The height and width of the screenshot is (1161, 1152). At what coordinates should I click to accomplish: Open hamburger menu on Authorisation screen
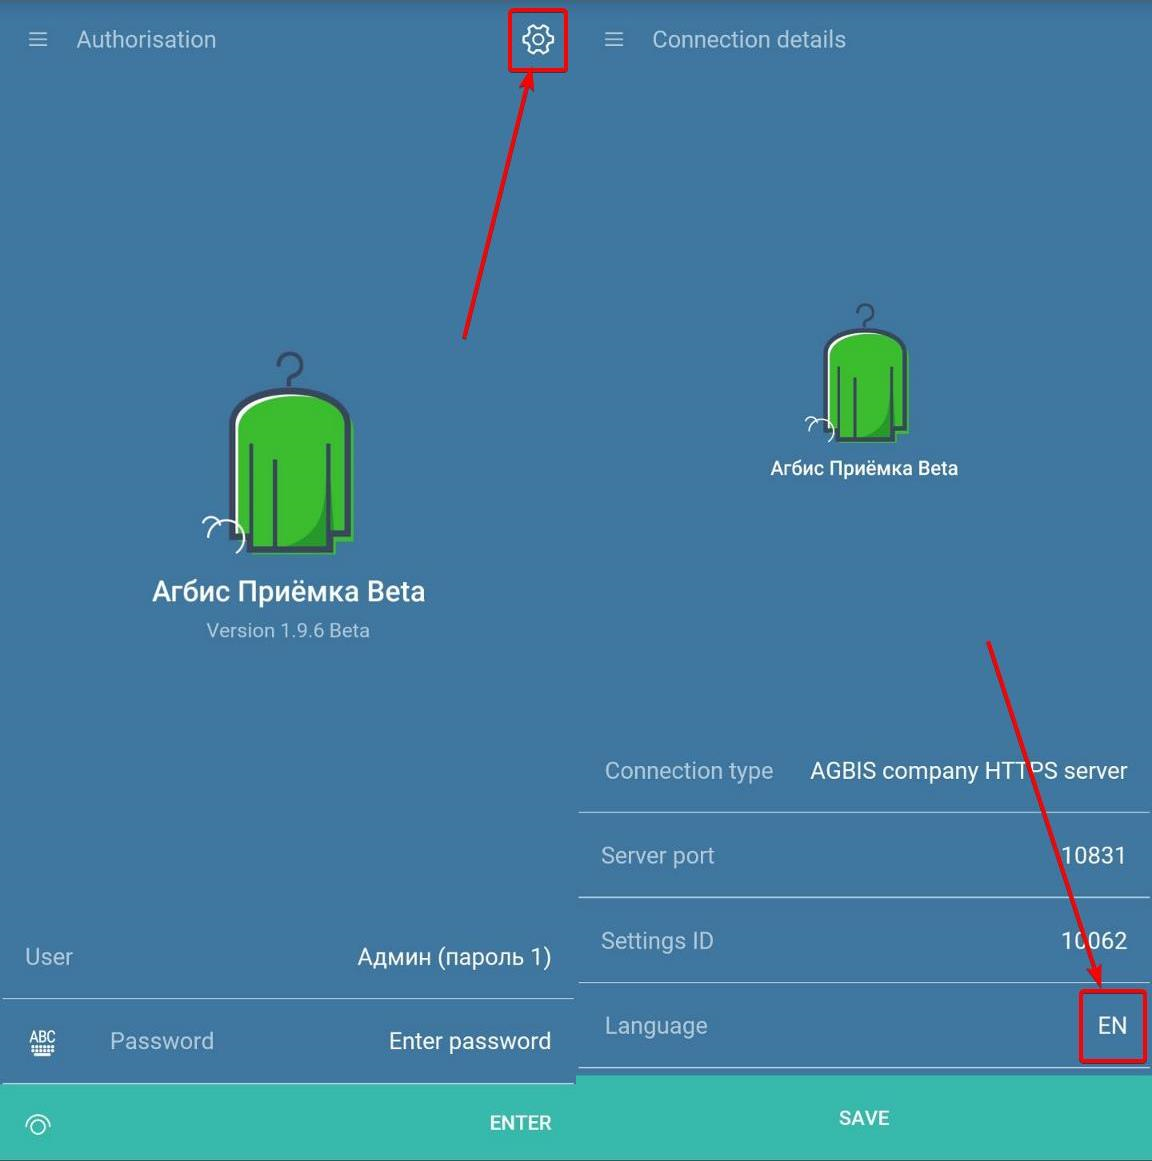[38, 39]
